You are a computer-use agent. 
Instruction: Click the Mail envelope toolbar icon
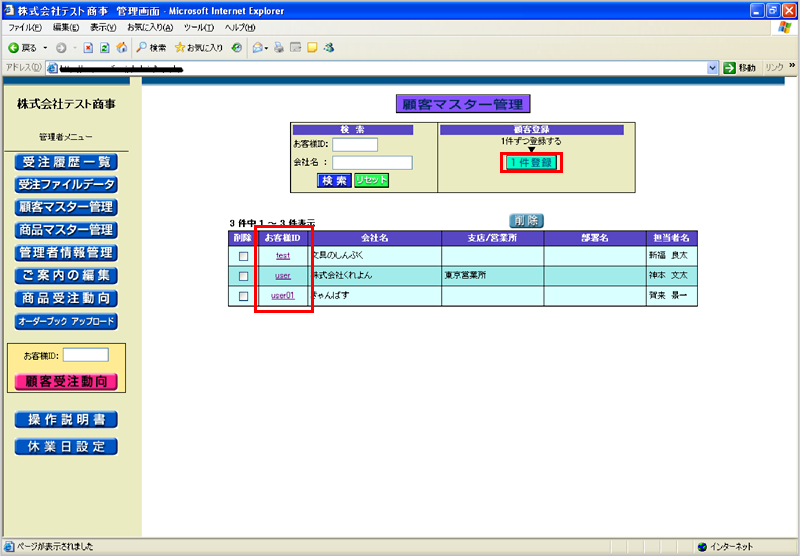pos(257,47)
